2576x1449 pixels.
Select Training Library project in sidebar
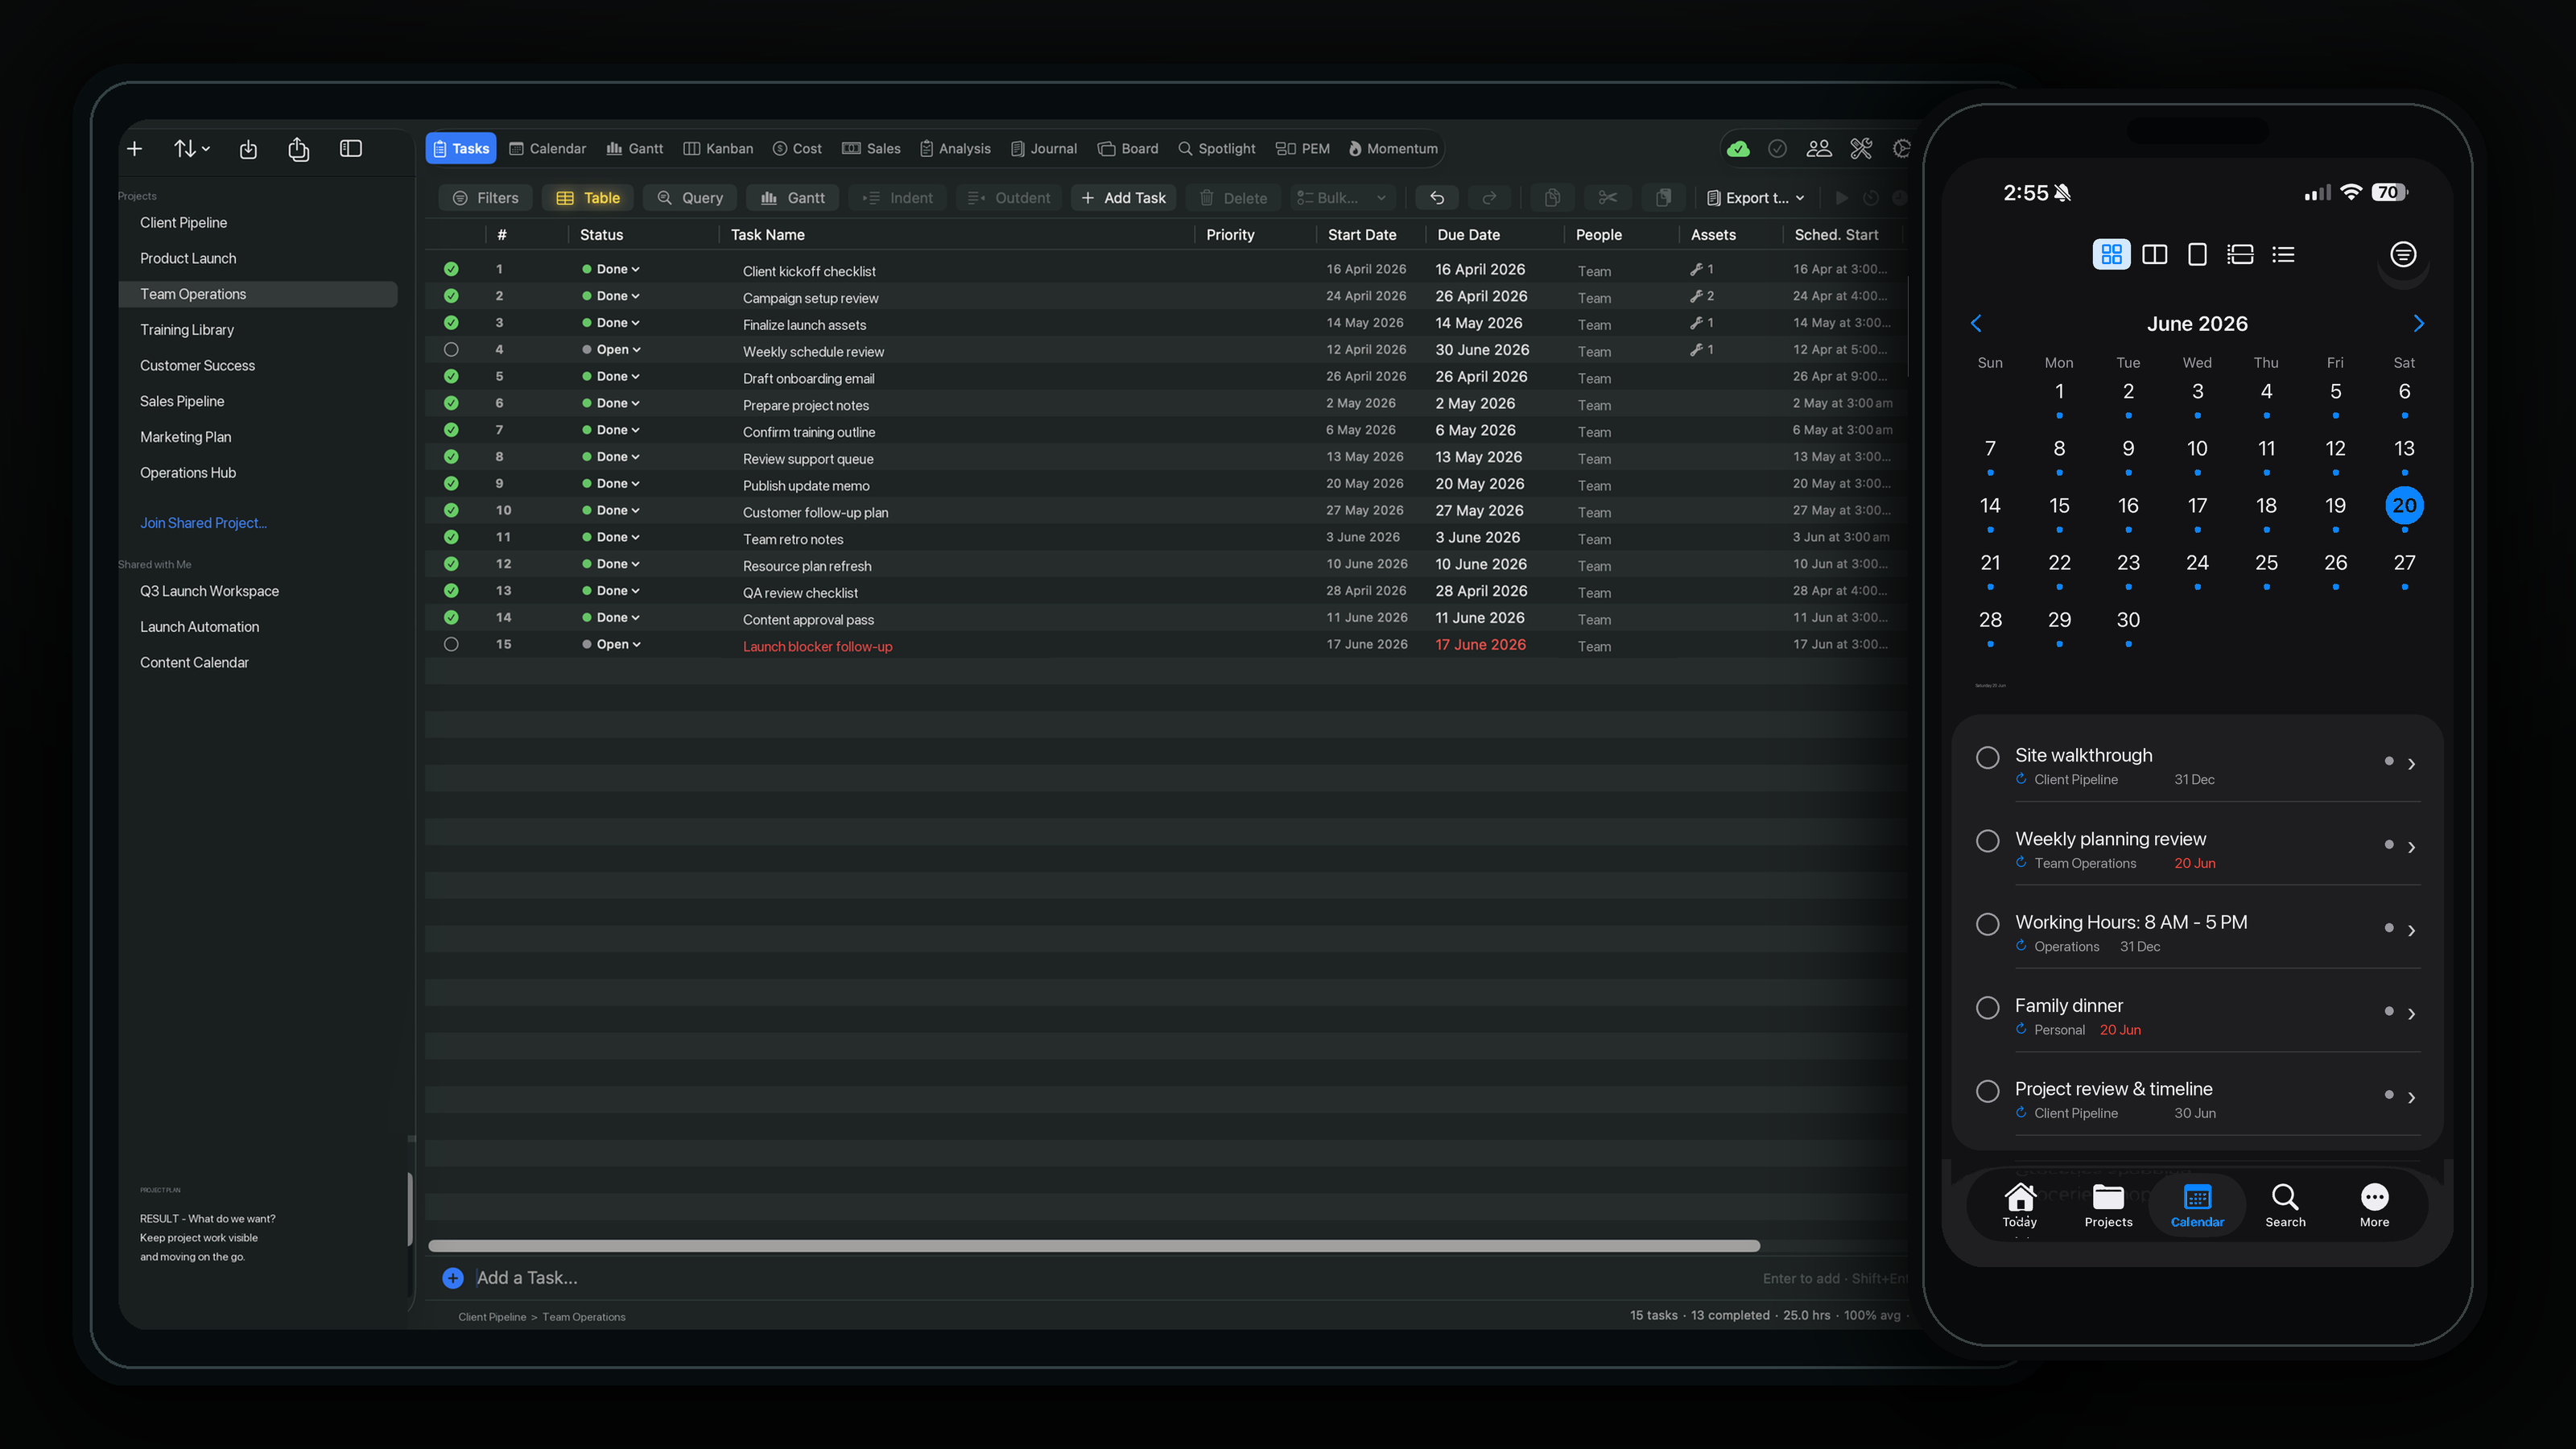(258, 330)
